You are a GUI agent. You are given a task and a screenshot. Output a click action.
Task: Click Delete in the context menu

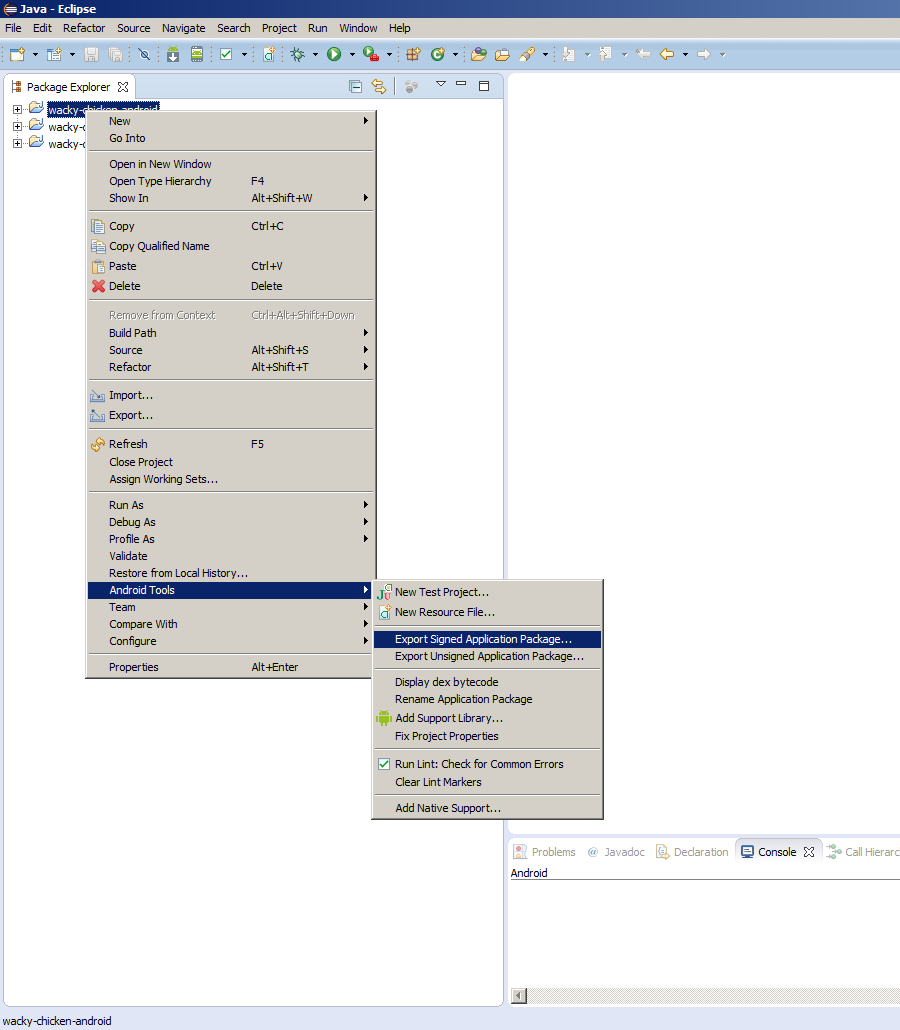coord(231,286)
